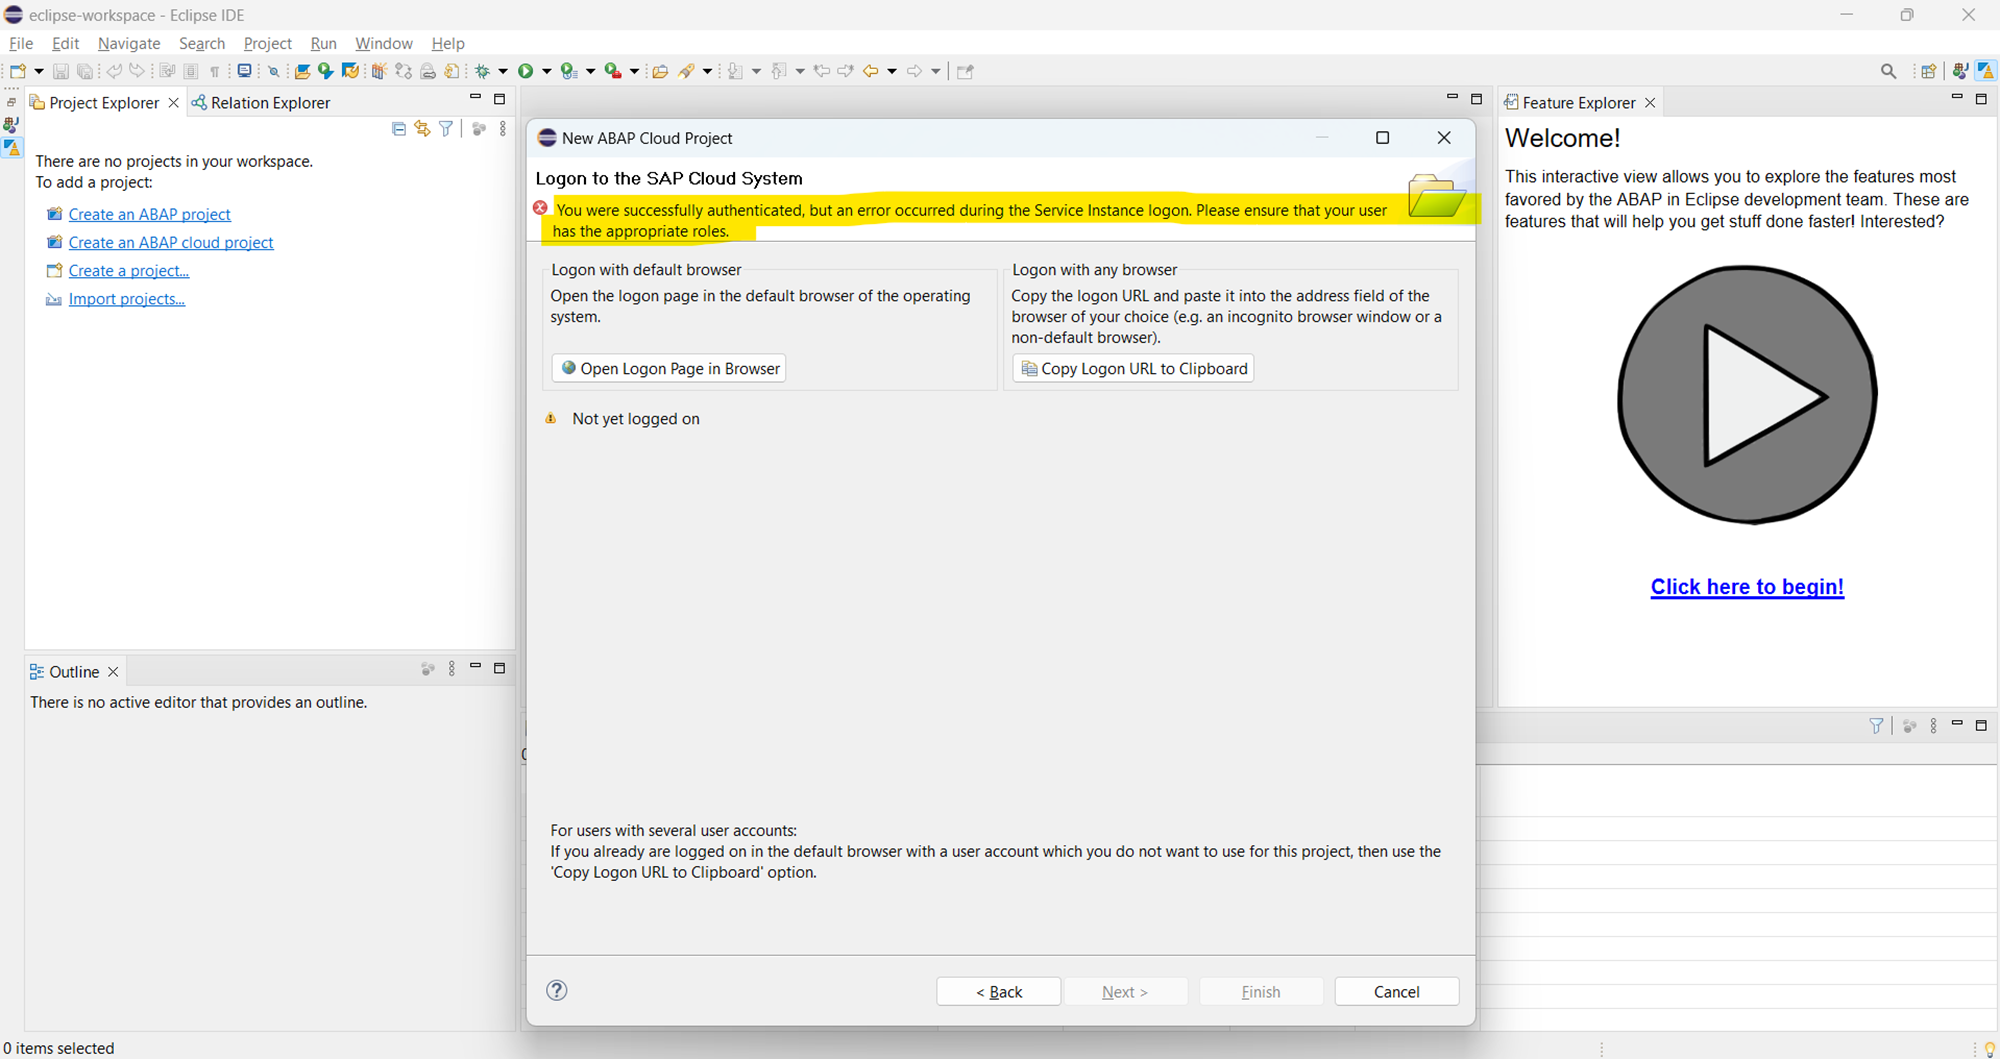Switch to the Java EE perspective icon

[x=1960, y=71]
